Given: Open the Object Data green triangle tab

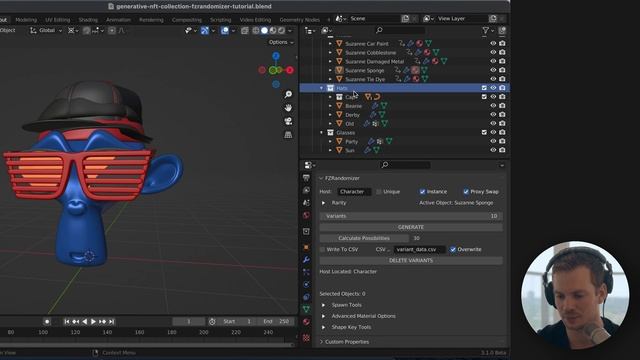Looking at the screenshot, I should click(x=306, y=309).
